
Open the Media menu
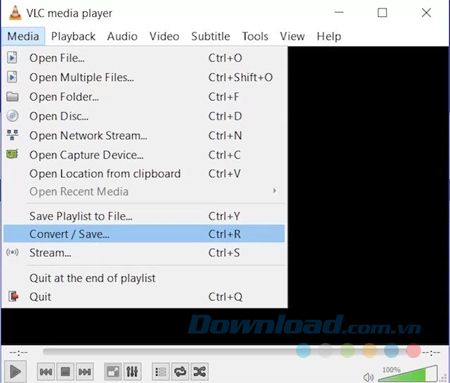point(23,36)
